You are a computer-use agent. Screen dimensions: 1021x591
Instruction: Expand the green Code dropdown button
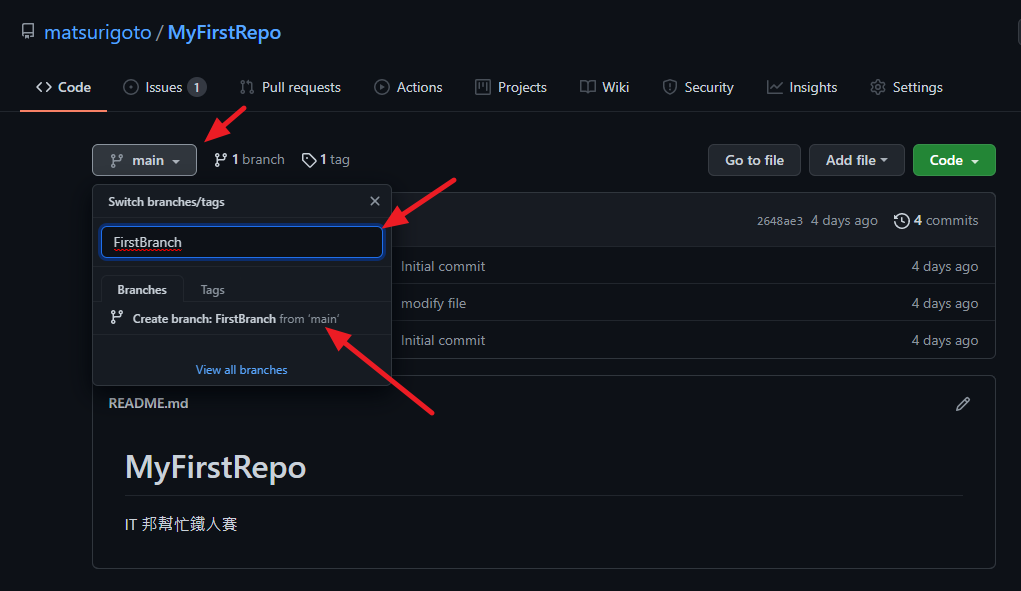954,160
